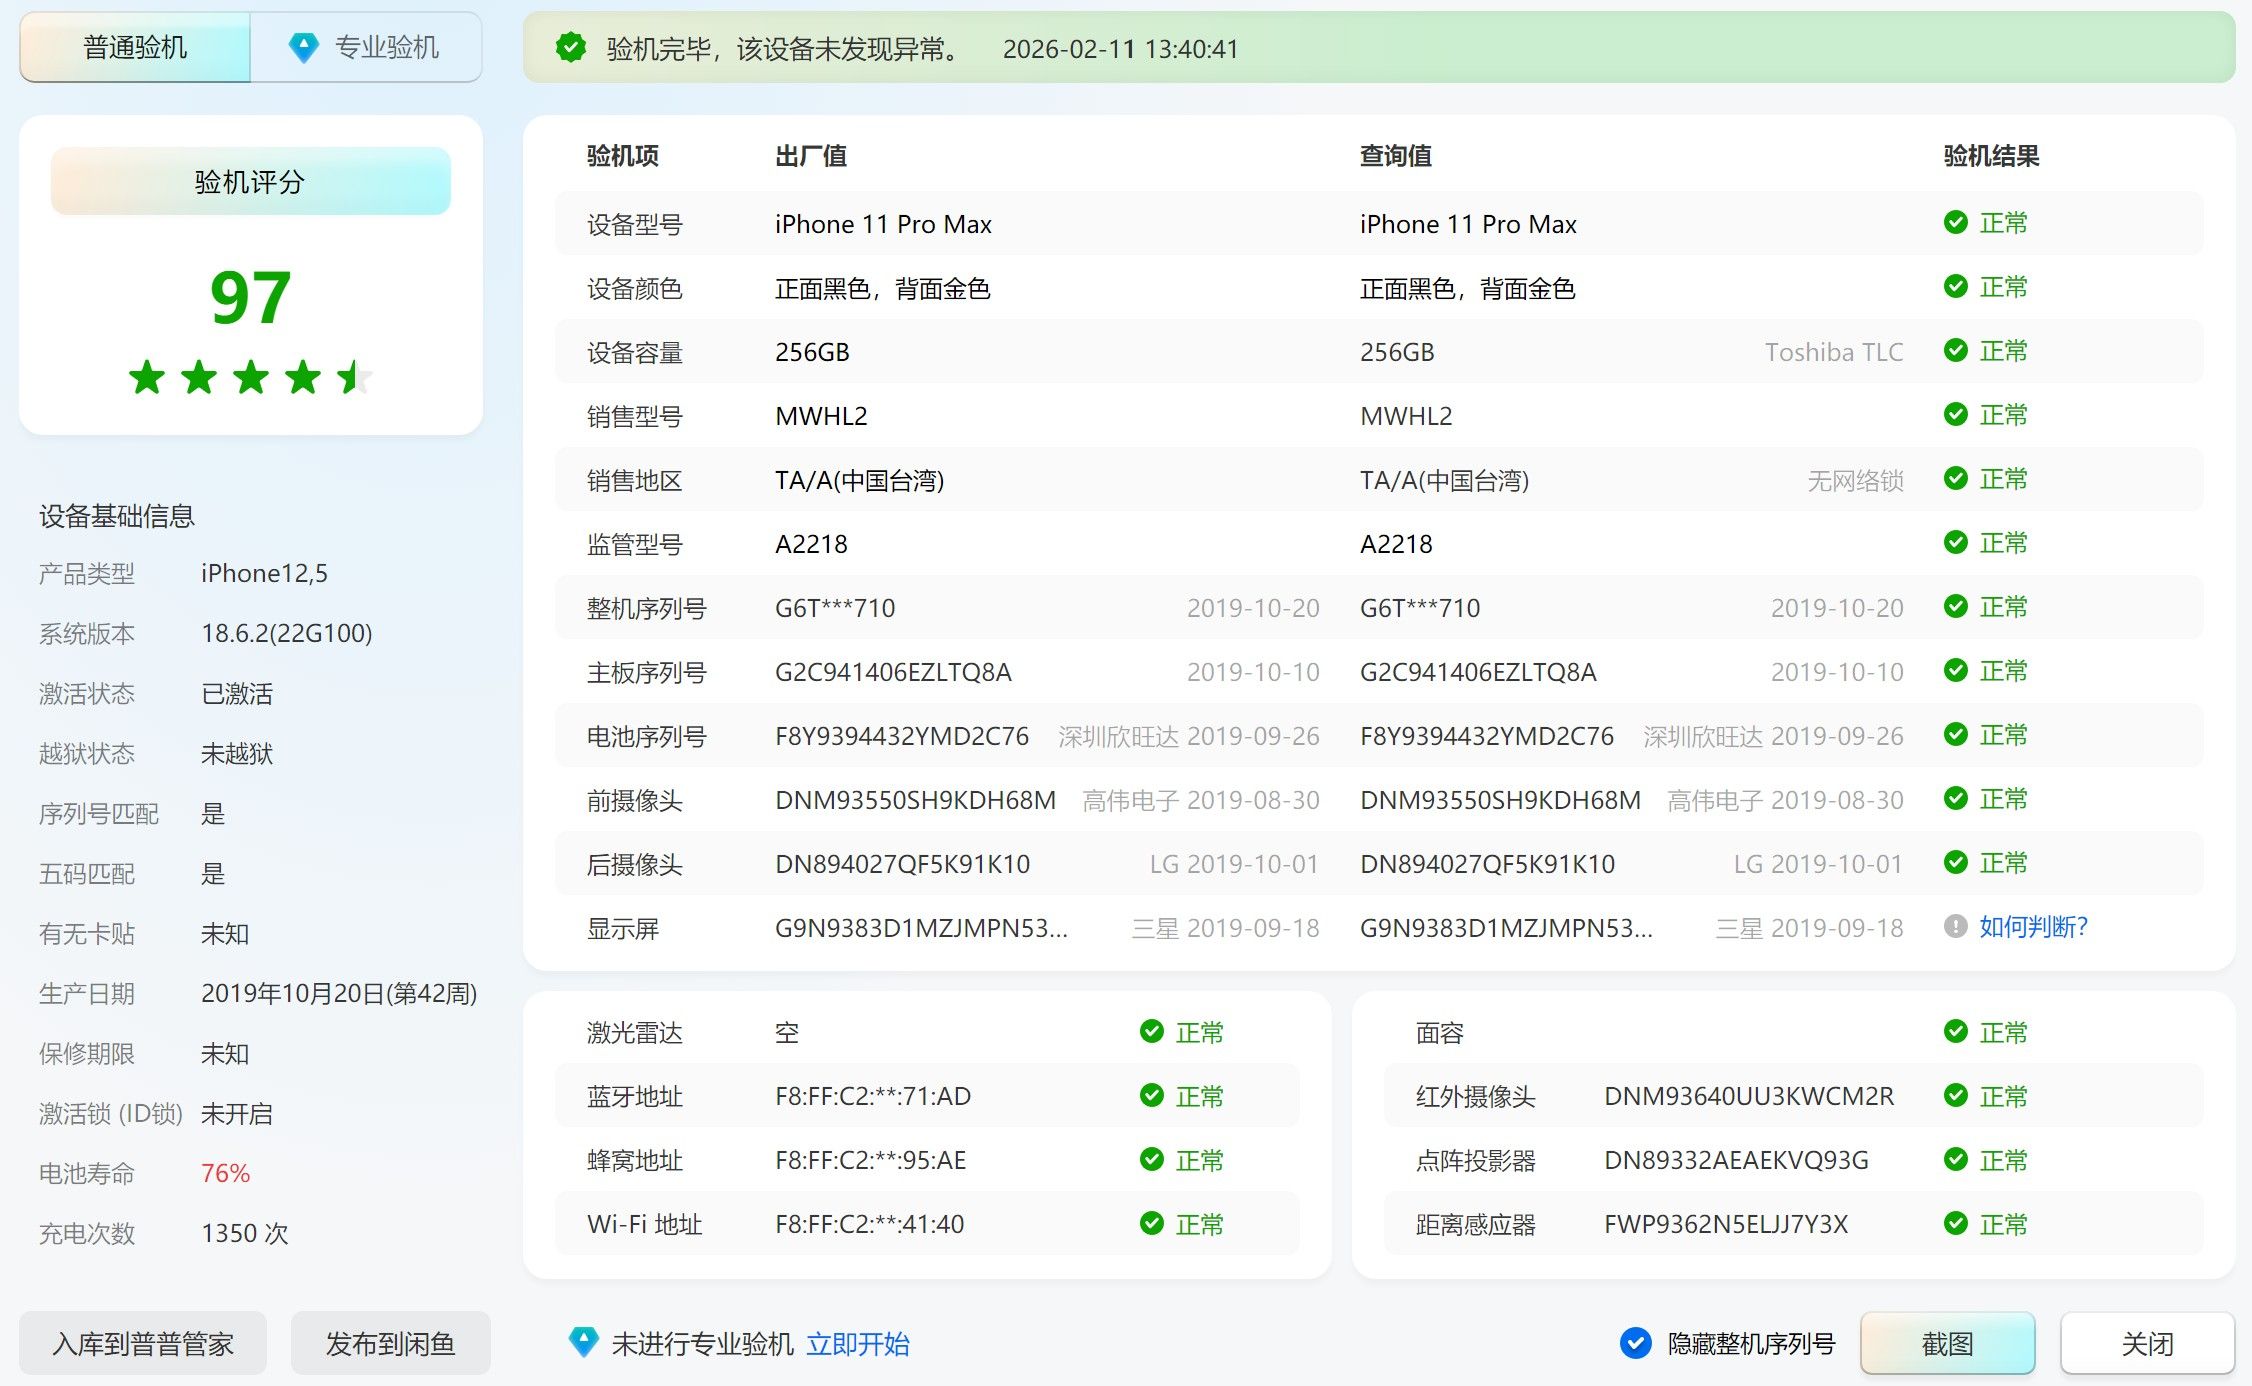Viewport: 2252px width, 1386px height.
Task: Click green check icon in 电池序列号 row
Action: click(1957, 735)
